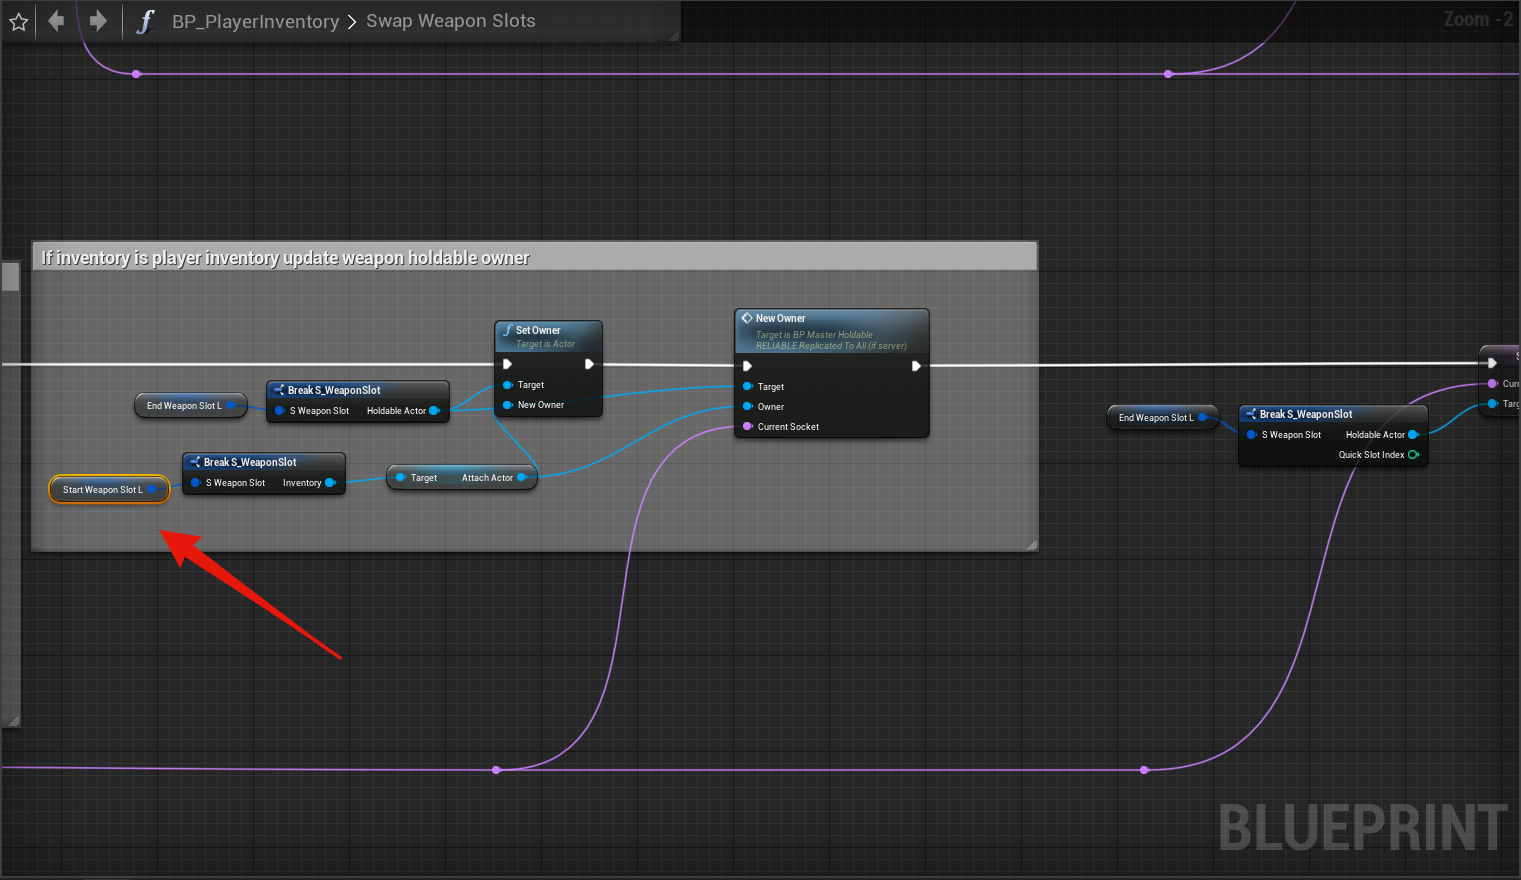Screen dimensions: 1521x880
Task: Click the New Owner input pin on Set Owner
Action: (508, 405)
